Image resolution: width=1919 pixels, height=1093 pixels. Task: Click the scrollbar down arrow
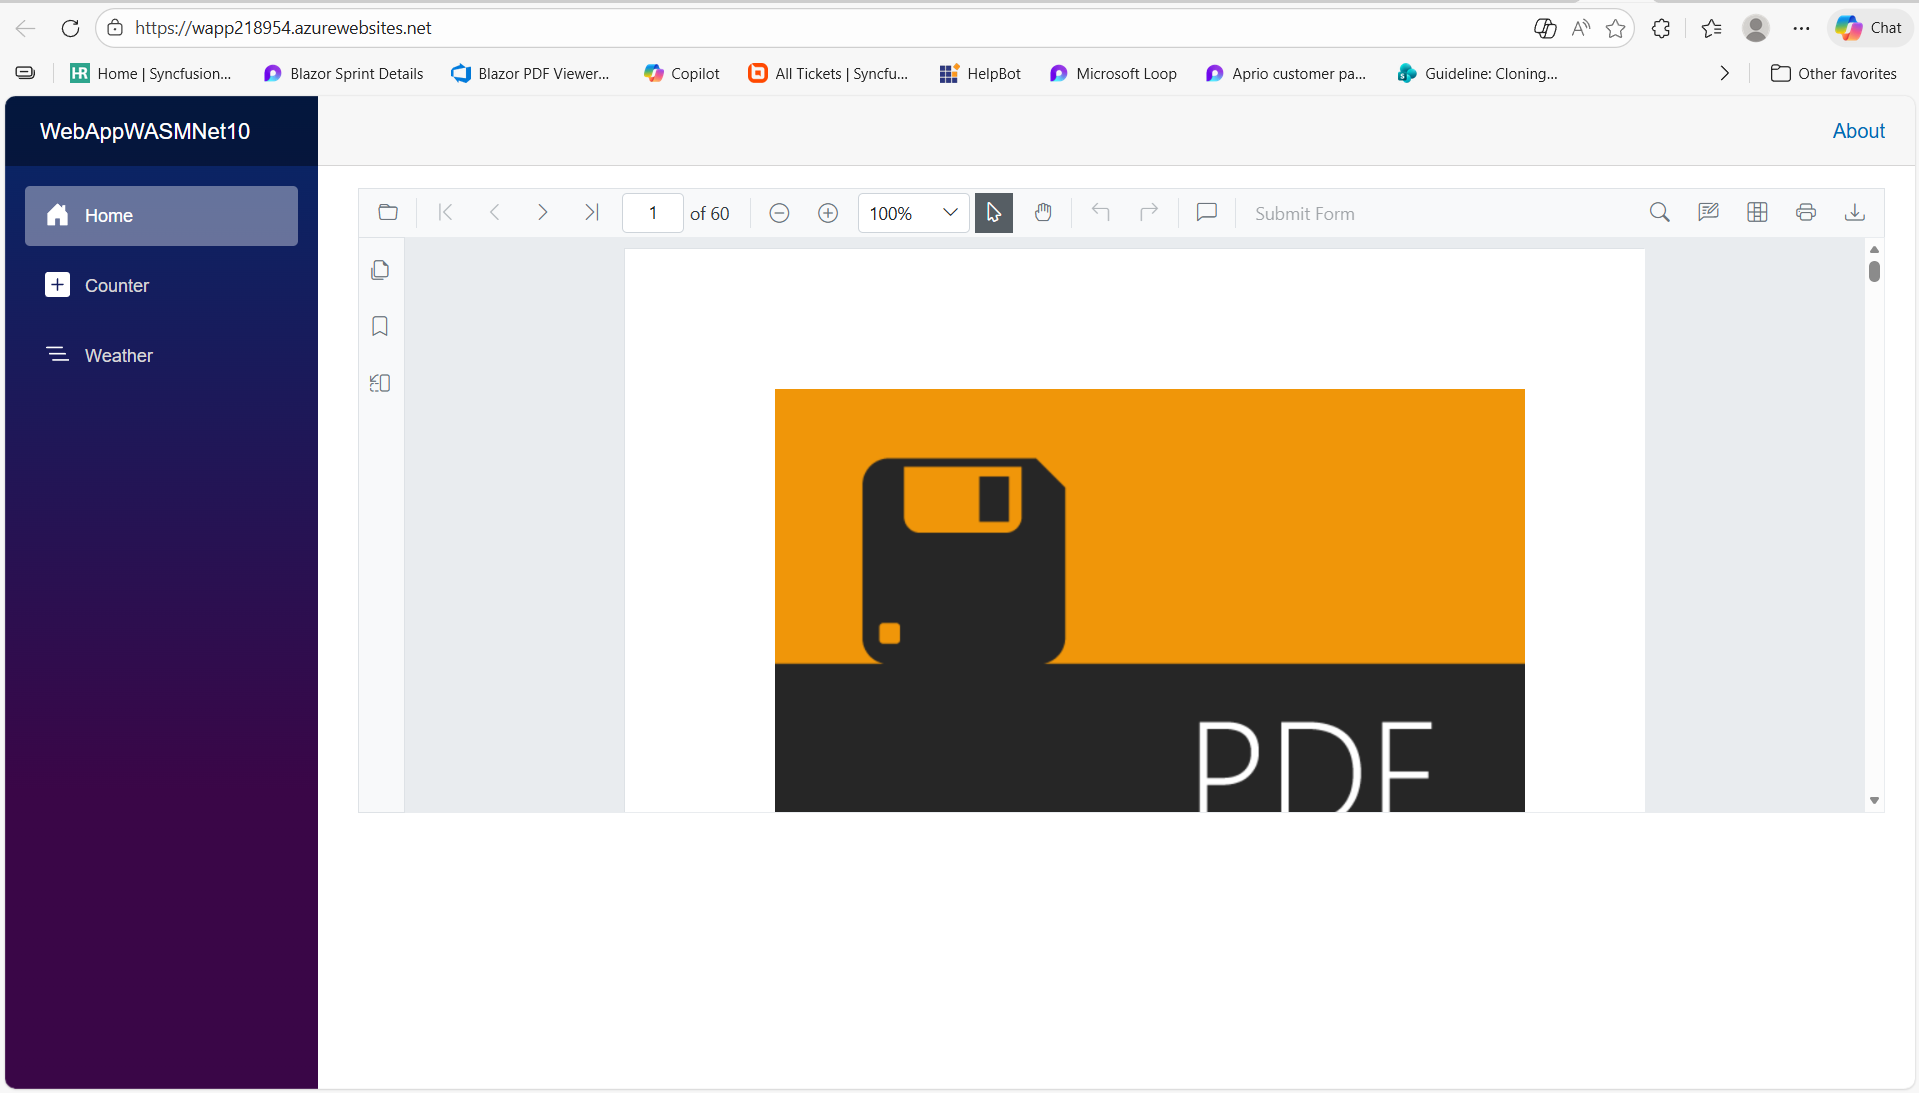click(x=1874, y=801)
